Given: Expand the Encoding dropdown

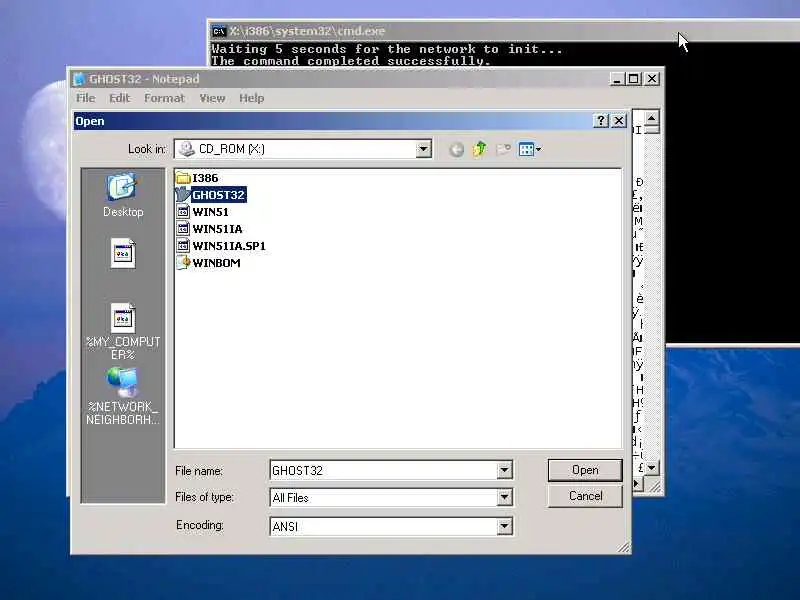Looking at the screenshot, I should (504, 526).
